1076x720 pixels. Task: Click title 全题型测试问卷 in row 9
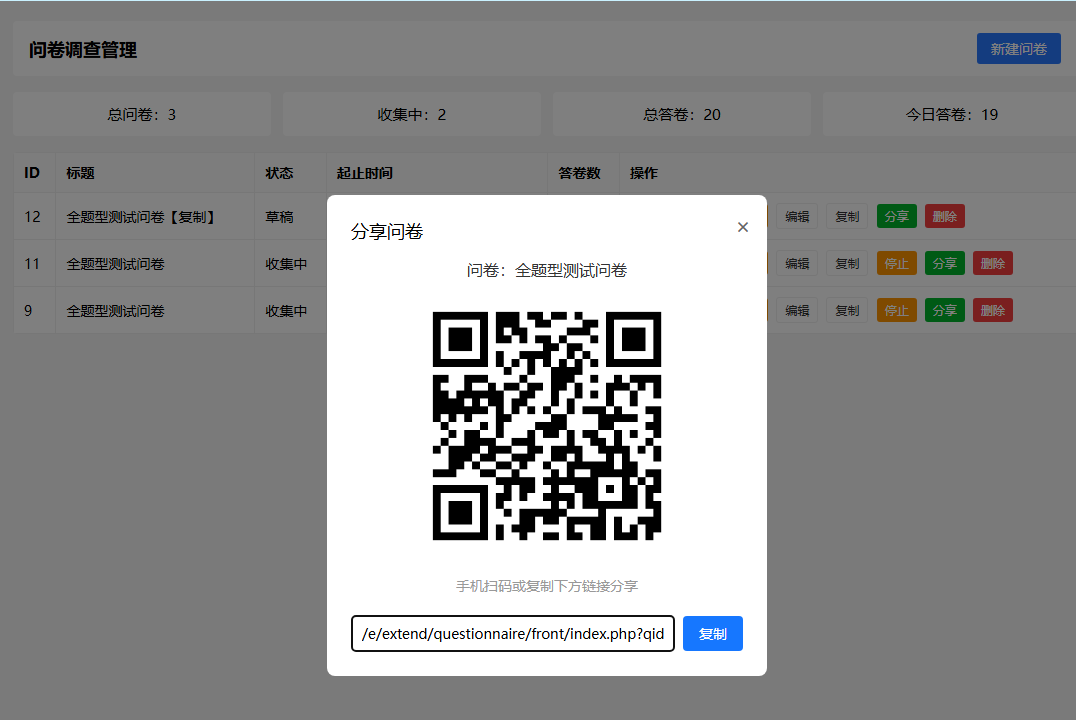(x=115, y=311)
